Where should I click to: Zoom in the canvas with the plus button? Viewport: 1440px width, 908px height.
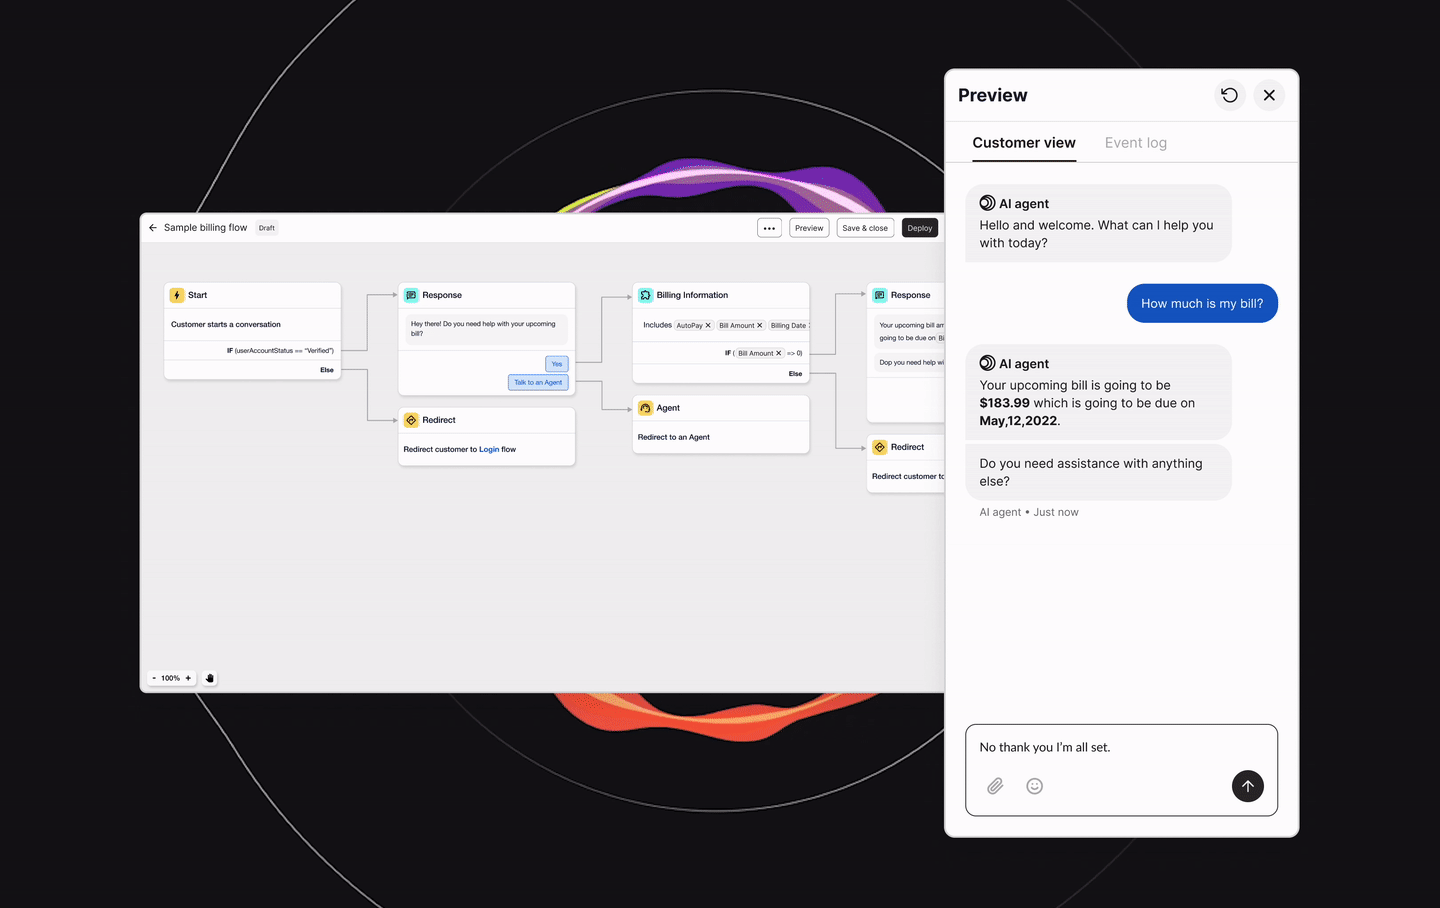coord(188,678)
